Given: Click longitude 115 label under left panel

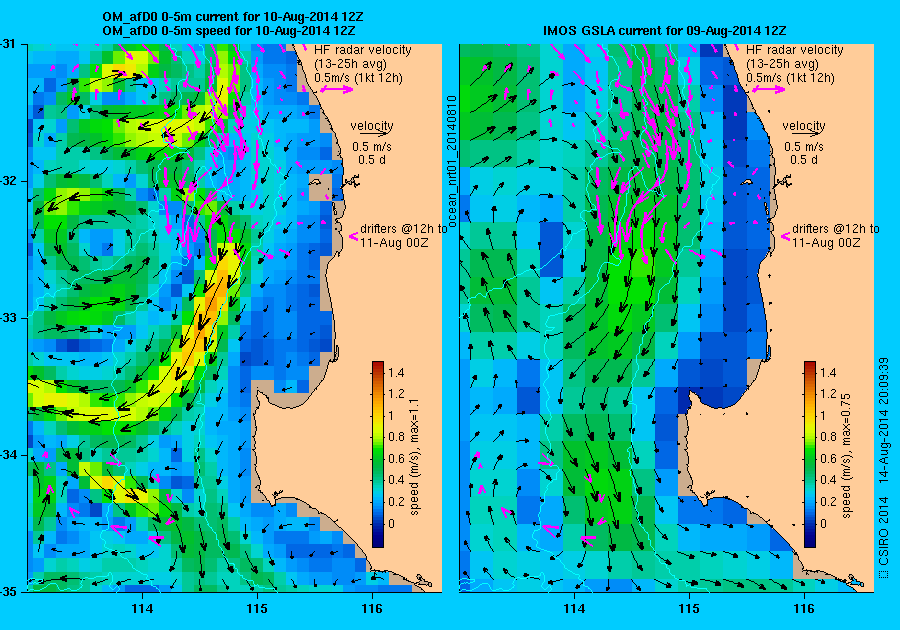Looking at the screenshot, I should point(257,609).
